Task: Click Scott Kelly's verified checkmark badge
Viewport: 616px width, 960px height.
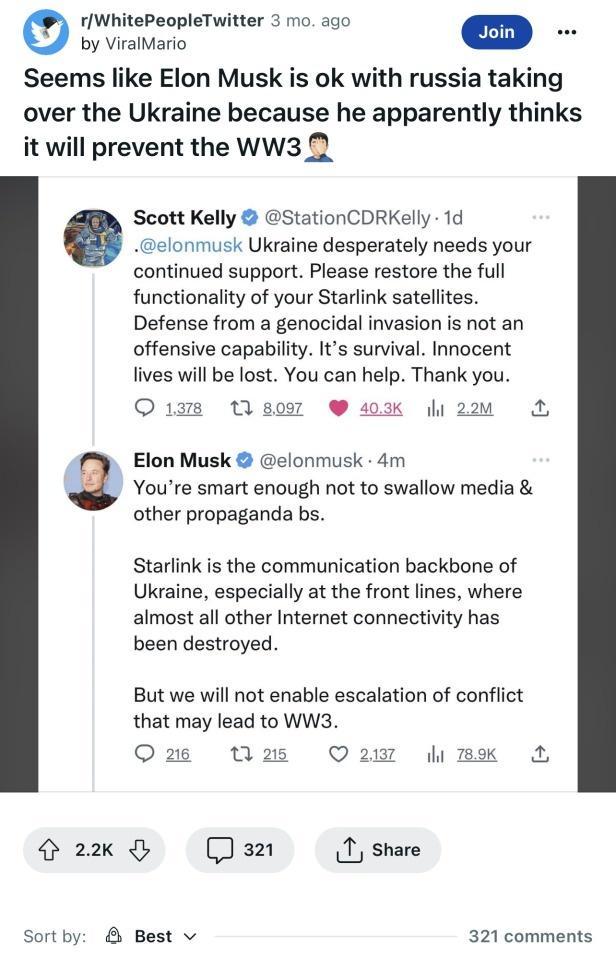Action: (248, 217)
